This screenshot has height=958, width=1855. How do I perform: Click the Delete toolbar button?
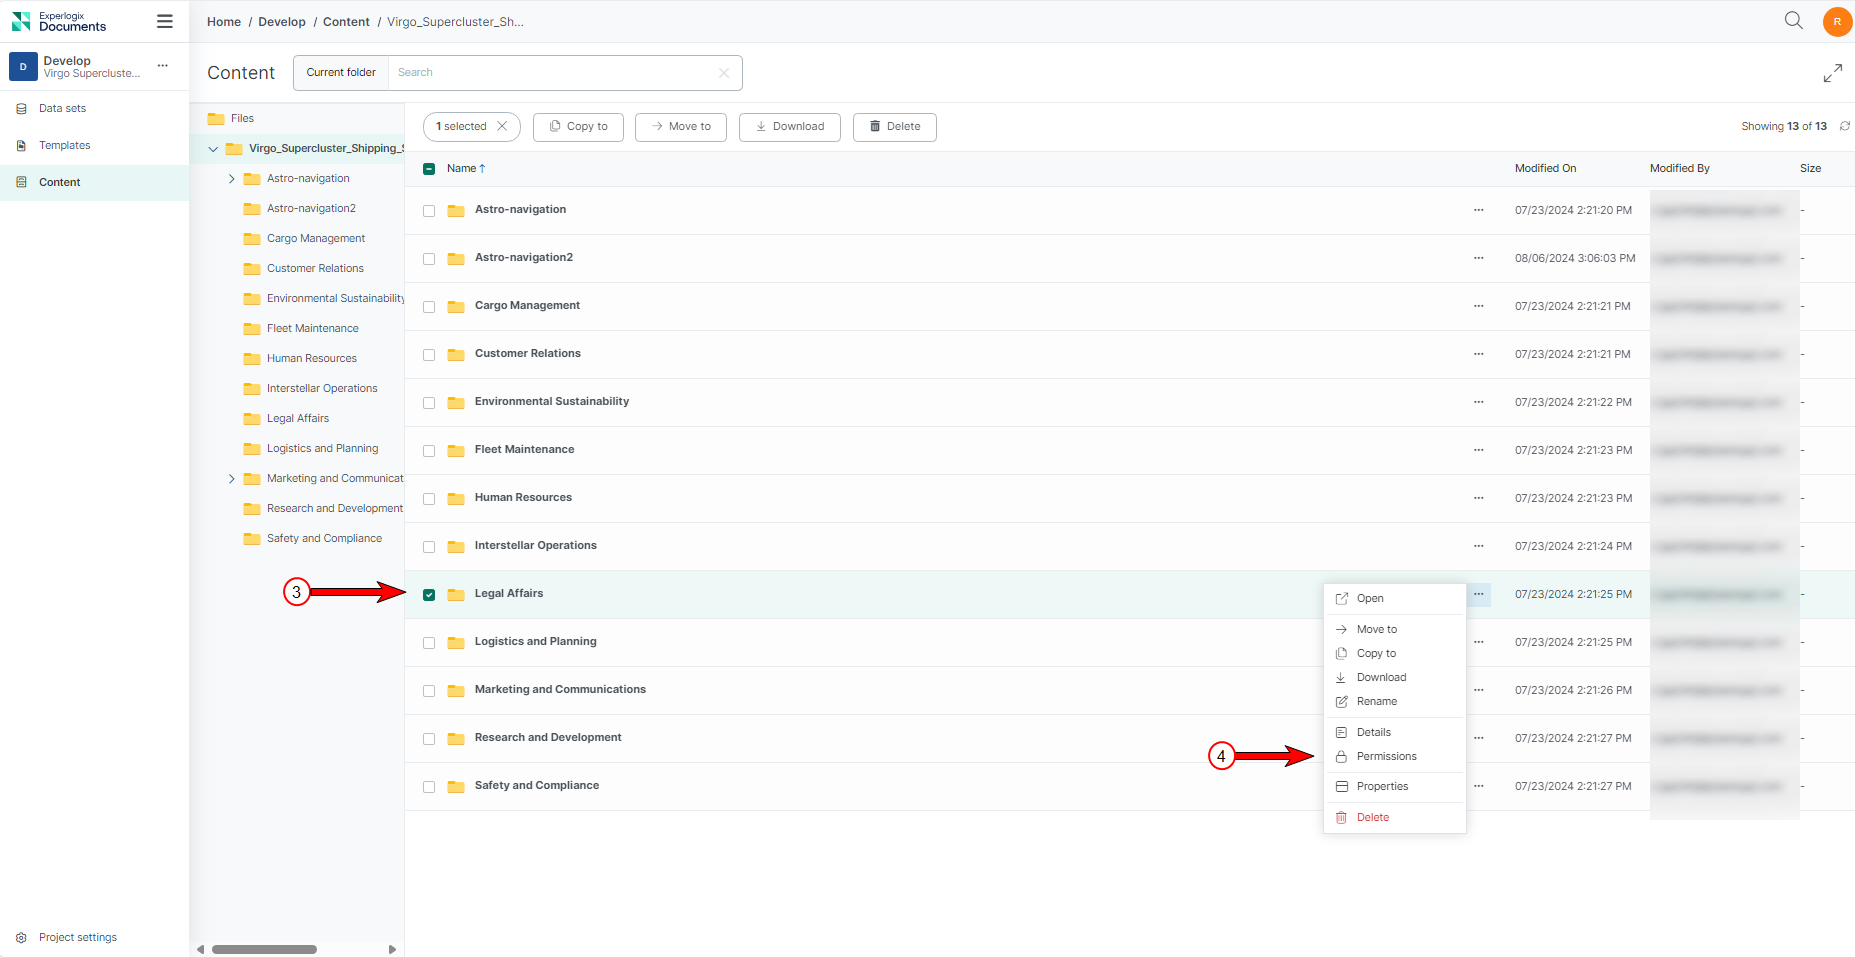895,127
